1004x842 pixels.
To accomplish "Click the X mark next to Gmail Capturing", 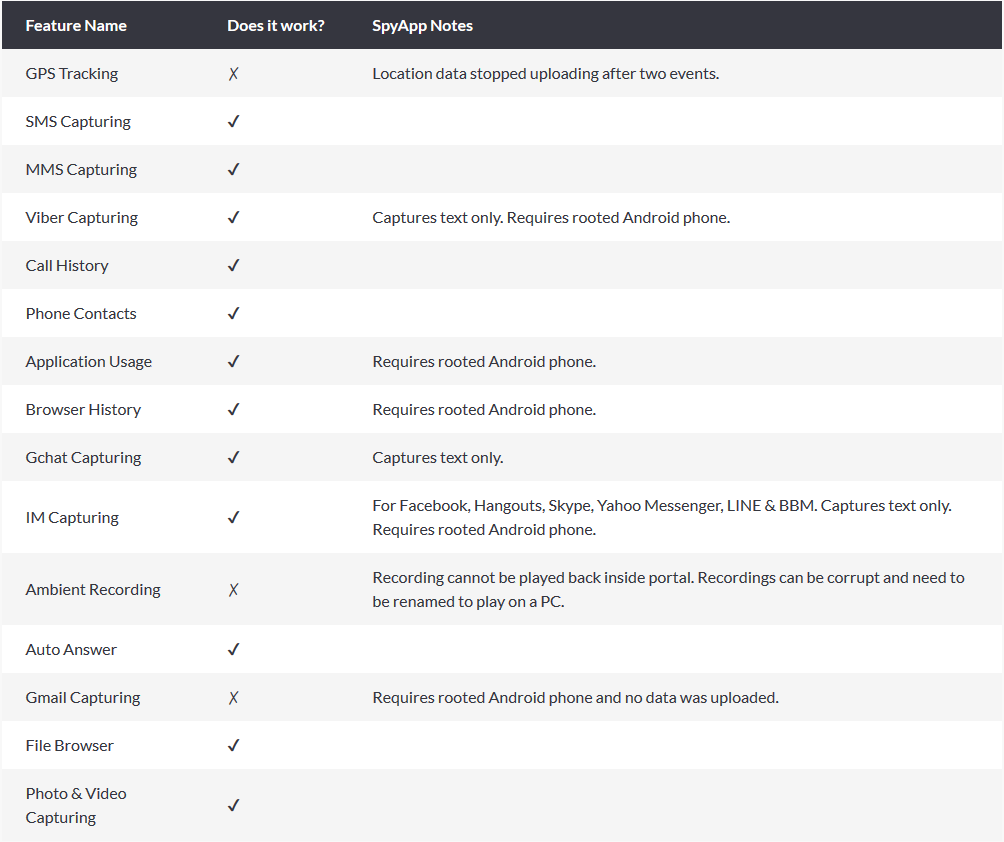I will click(233, 698).
